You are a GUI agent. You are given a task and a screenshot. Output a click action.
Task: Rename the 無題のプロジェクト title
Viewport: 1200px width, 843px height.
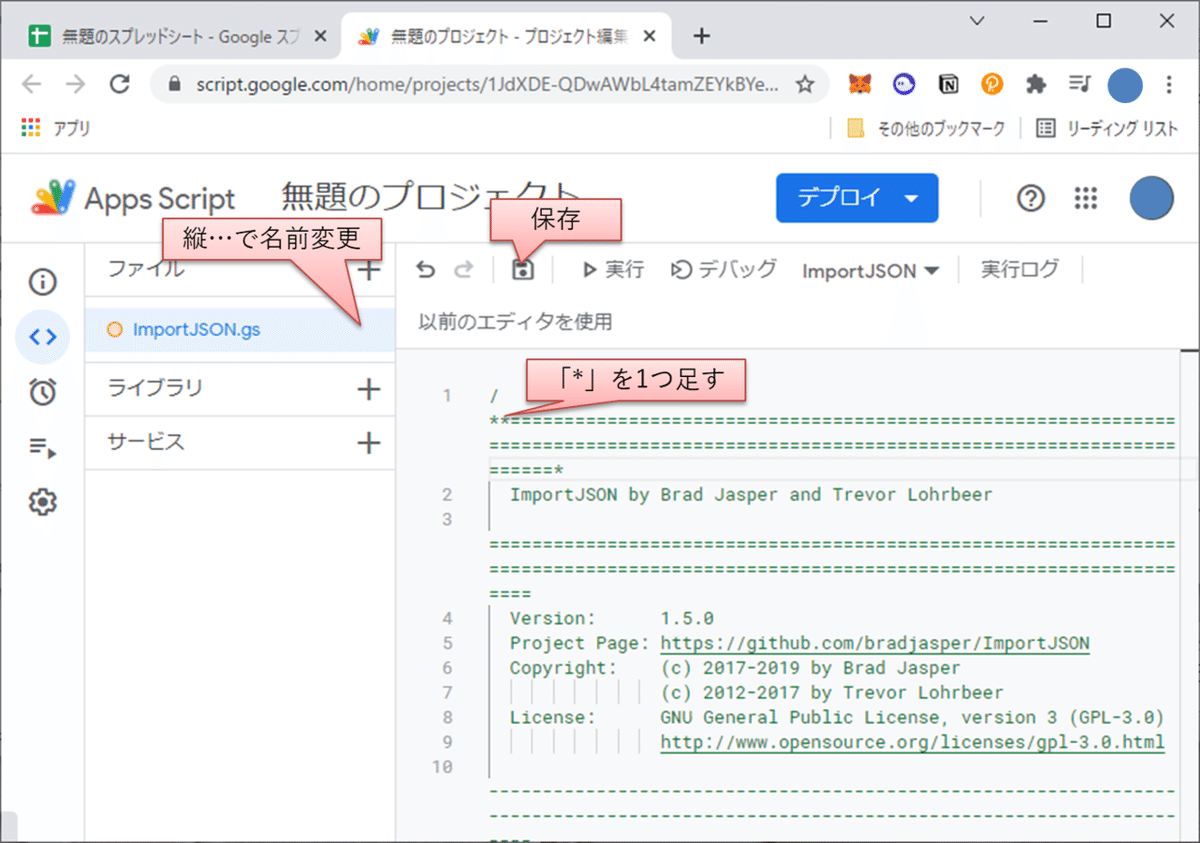pos(430,197)
